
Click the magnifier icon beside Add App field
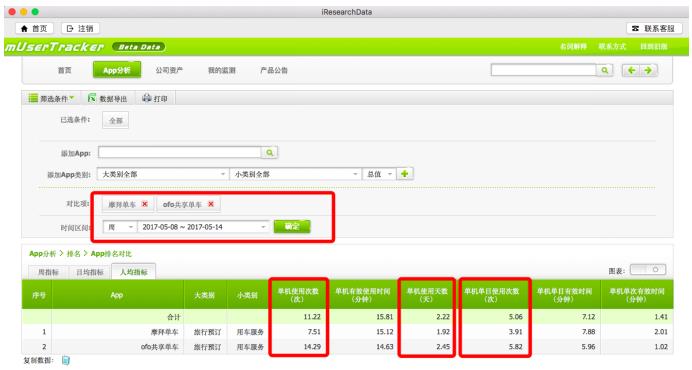point(269,153)
